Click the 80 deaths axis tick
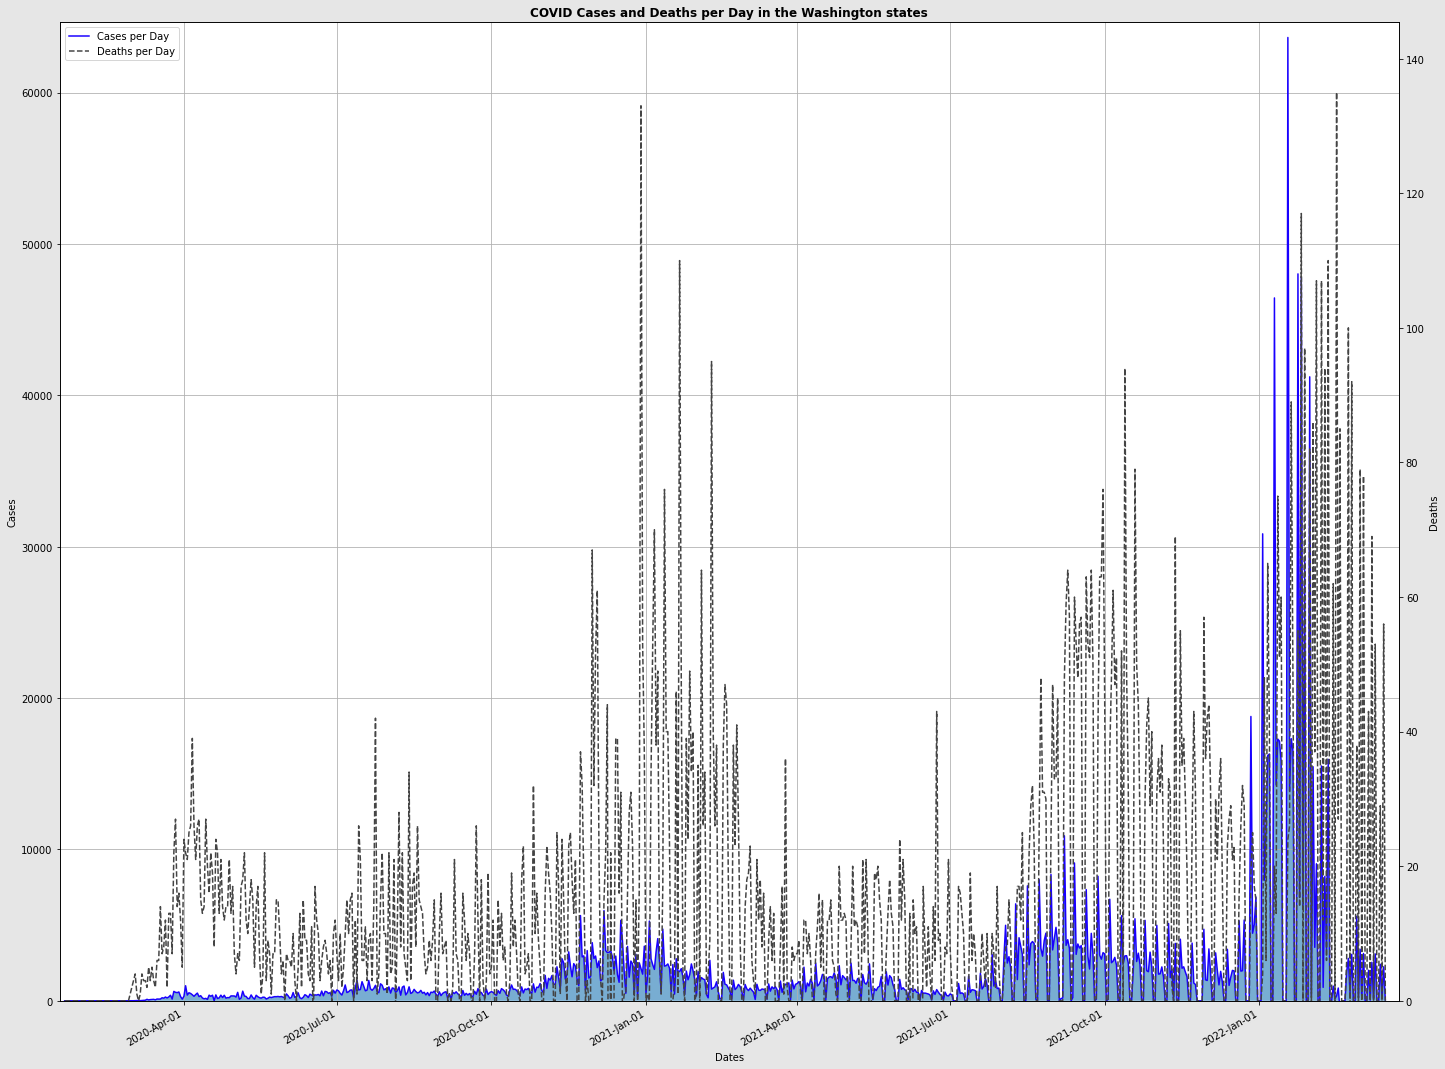1445x1069 pixels. click(1412, 464)
